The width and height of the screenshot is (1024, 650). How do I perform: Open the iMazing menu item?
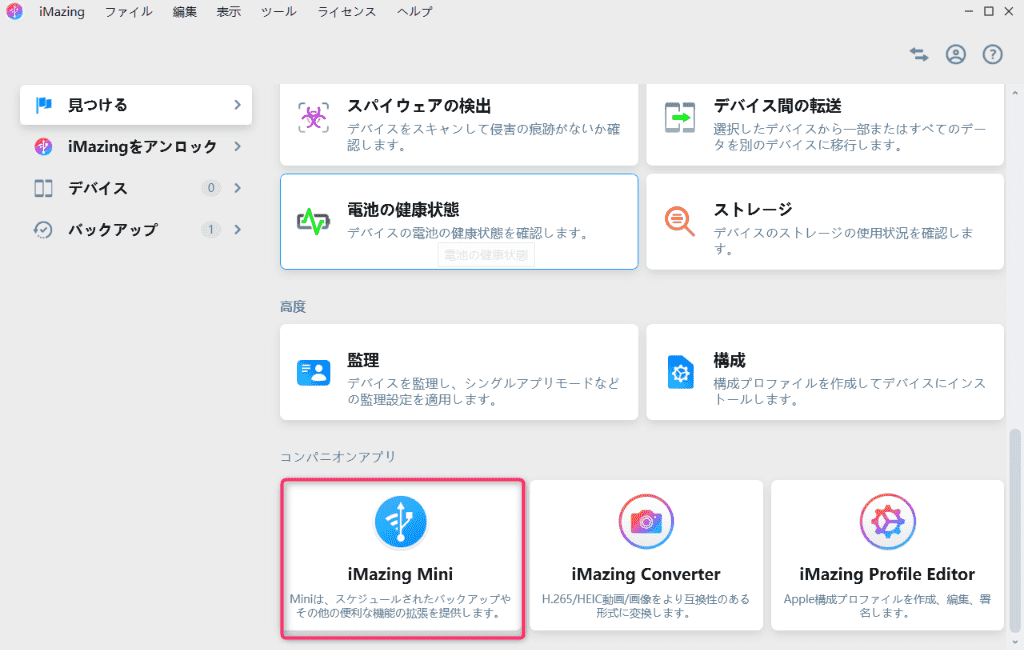[x=62, y=12]
